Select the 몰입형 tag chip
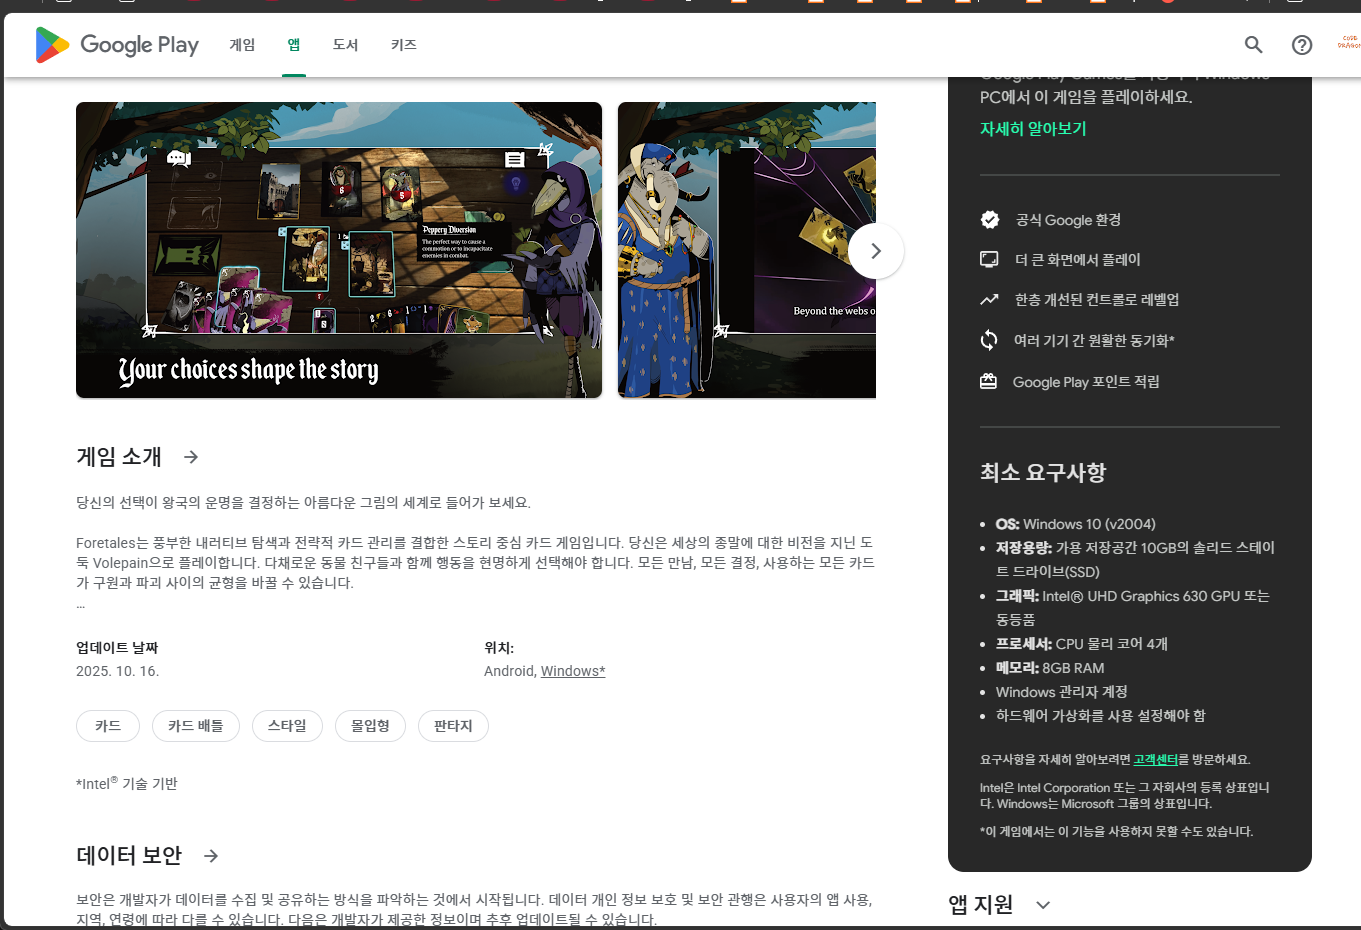Screen dimensions: 1361x930 click(x=370, y=726)
